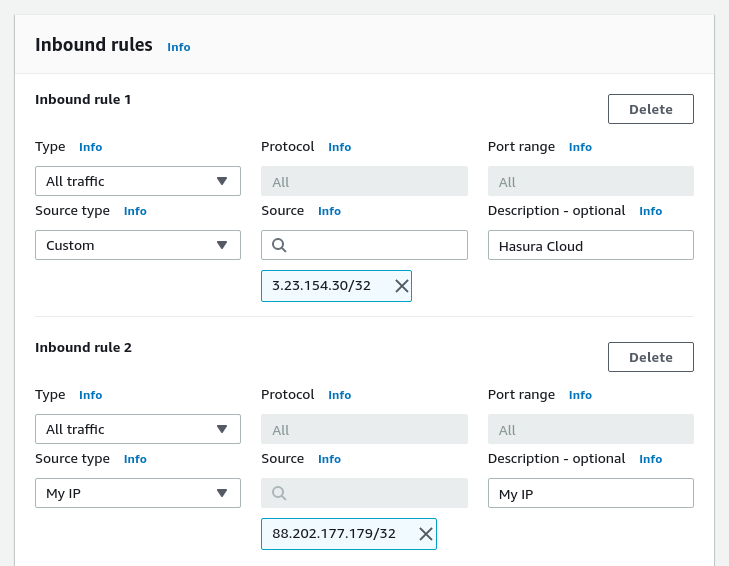Open Type Info link in rule 1

point(90,147)
